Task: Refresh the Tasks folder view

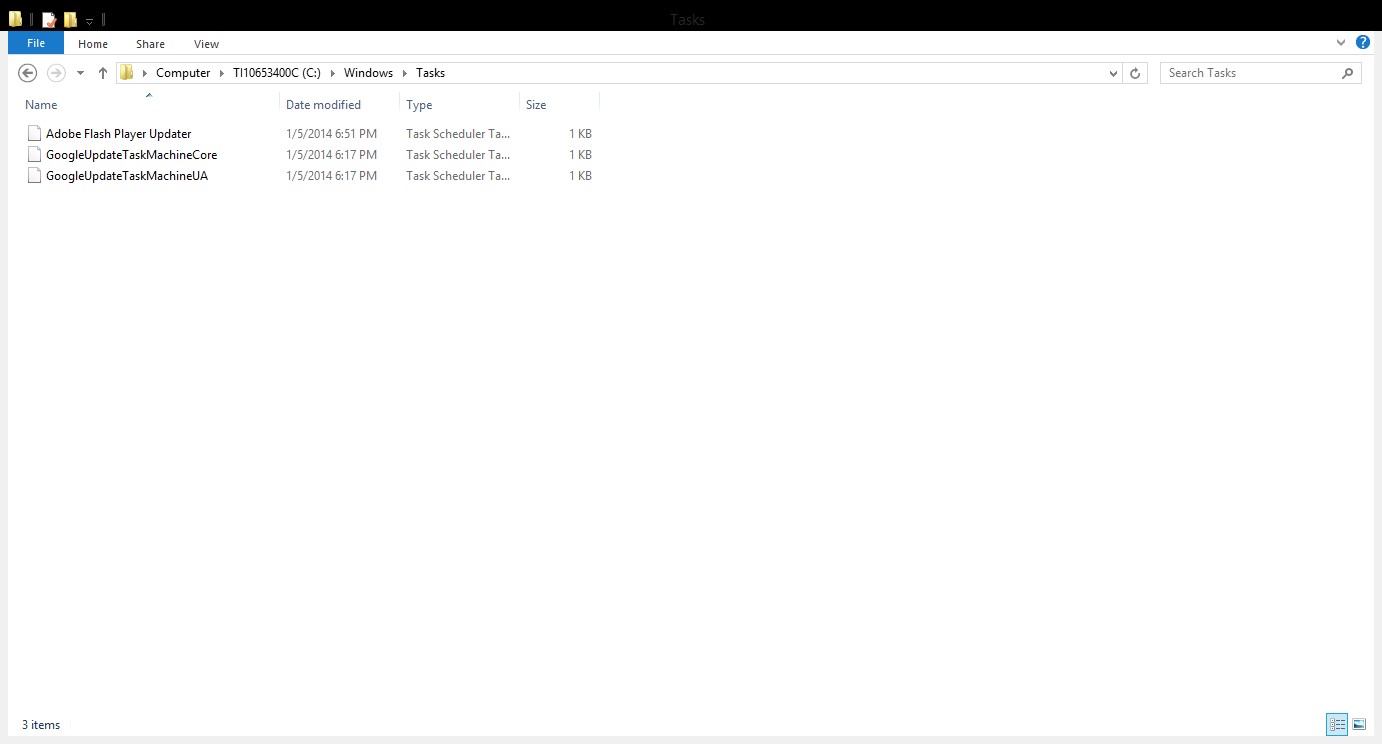Action: (1135, 73)
